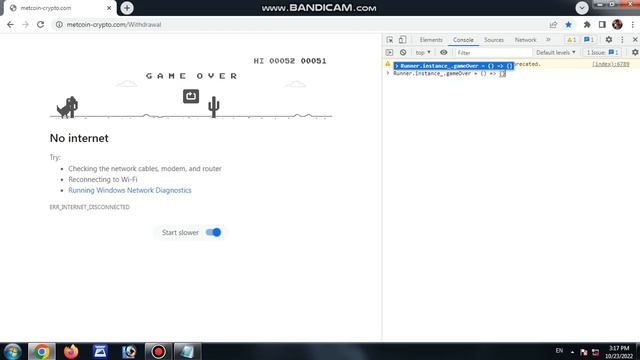Open Chrome from the taskbar
The width and height of the screenshot is (640, 360).
click(x=41, y=351)
